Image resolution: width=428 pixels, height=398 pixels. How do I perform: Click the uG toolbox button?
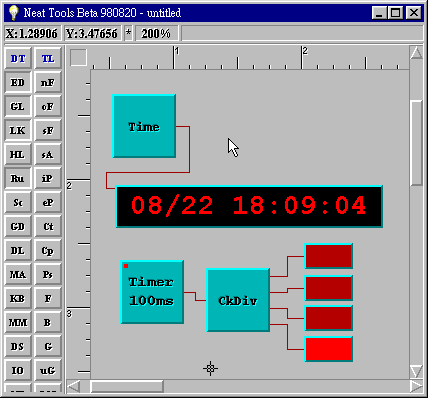[48, 370]
